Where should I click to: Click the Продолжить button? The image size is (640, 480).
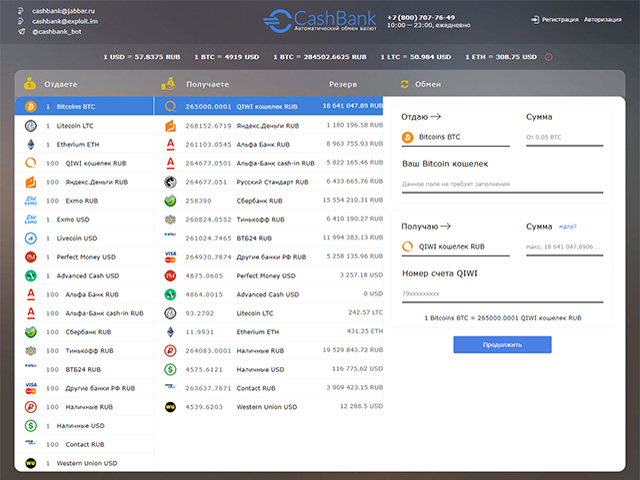(x=502, y=344)
